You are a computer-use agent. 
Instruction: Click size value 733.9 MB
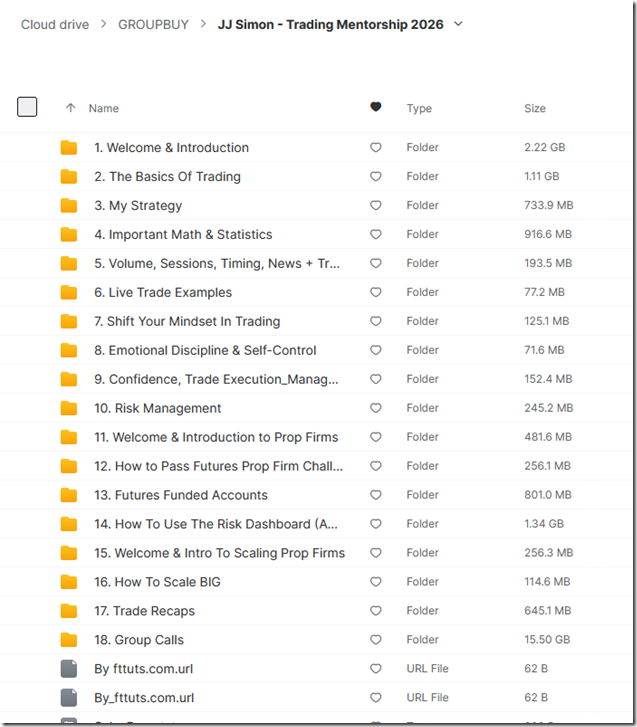click(549, 205)
